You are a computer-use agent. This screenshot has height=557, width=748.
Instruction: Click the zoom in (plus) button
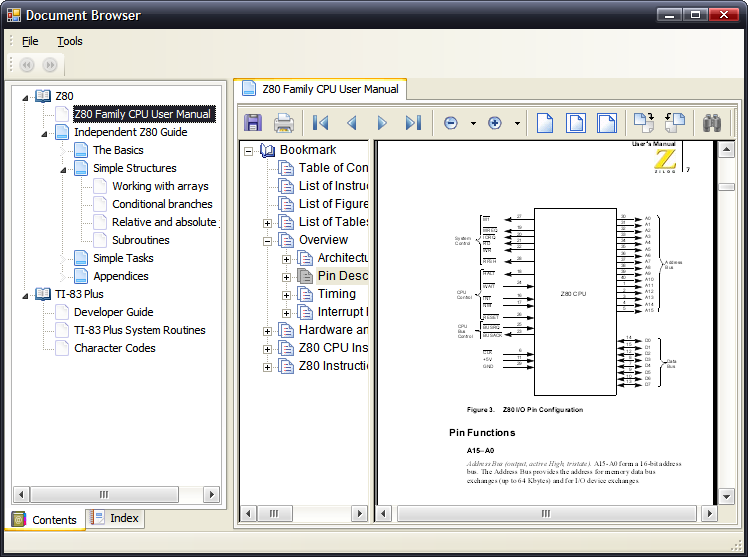[494, 123]
